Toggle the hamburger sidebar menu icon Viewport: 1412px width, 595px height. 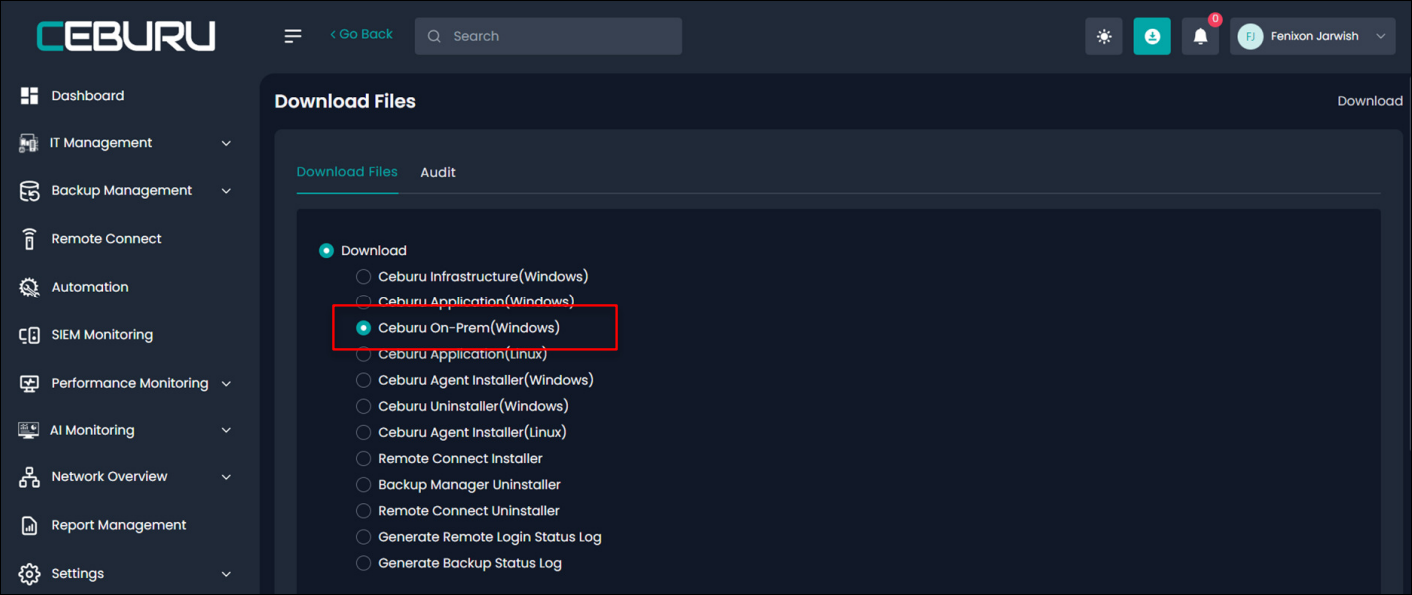pyautogui.click(x=293, y=36)
